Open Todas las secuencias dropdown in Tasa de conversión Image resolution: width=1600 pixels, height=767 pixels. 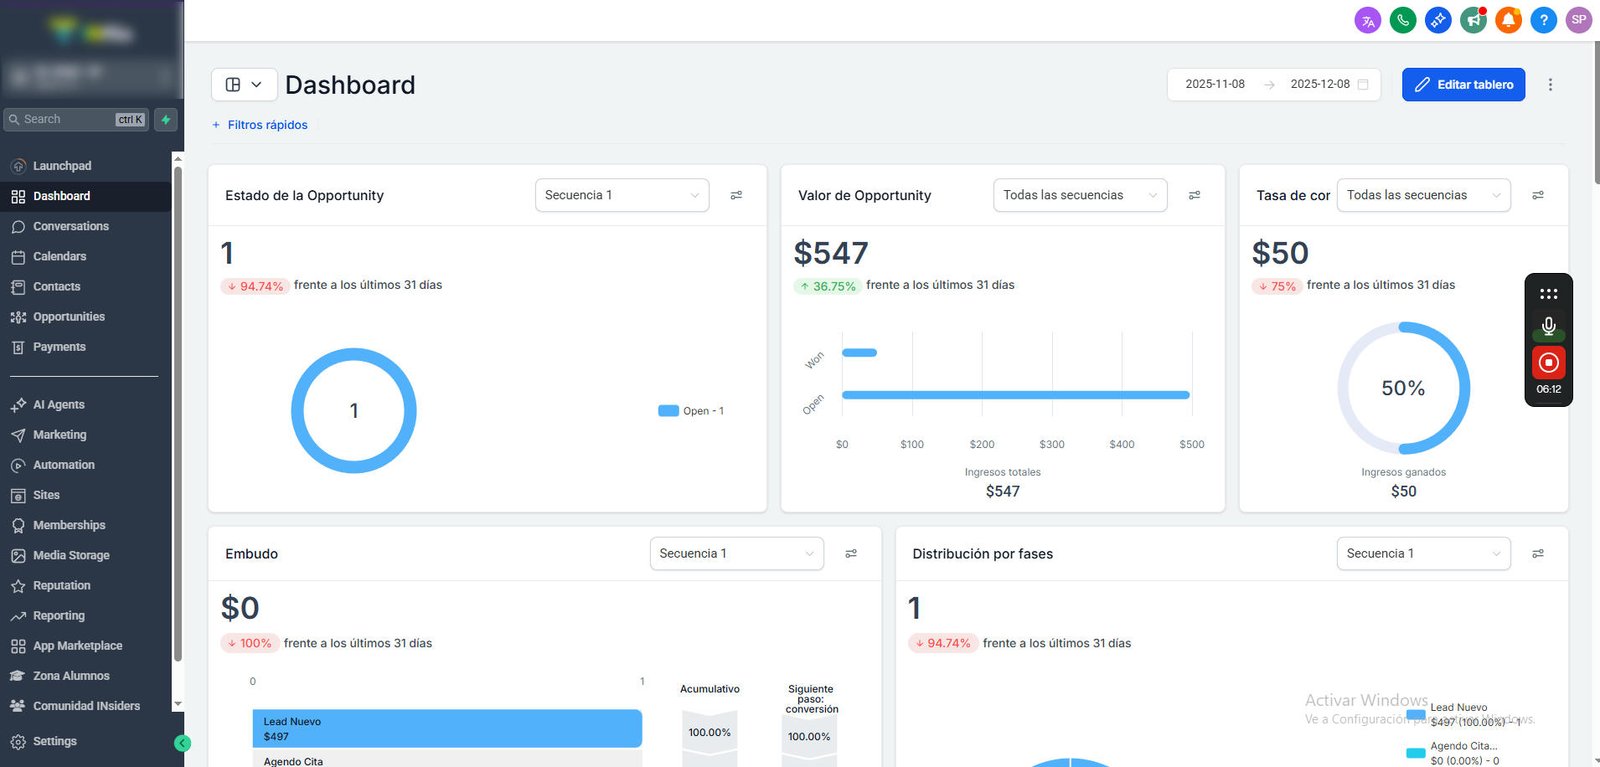point(1423,195)
